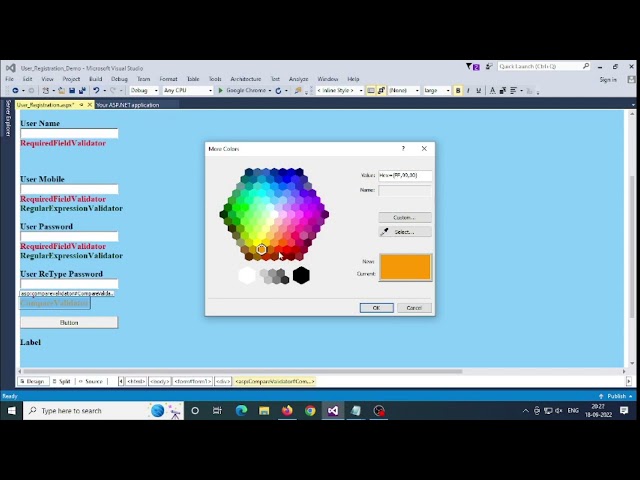Open the Server Explorer side panel

[x=8, y=118]
